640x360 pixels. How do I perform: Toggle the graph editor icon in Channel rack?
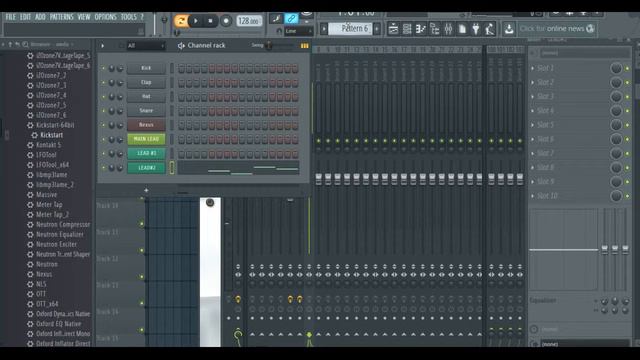[x=304, y=46]
